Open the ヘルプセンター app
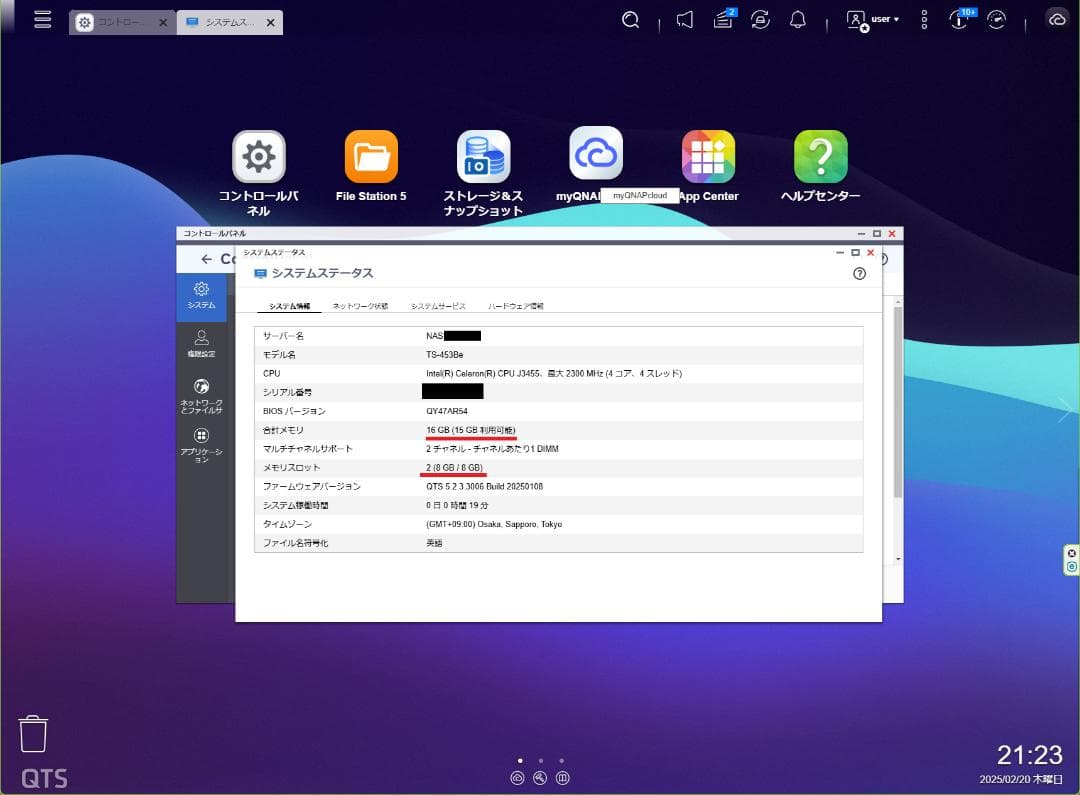The width and height of the screenshot is (1080, 795). (x=821, y=155)
